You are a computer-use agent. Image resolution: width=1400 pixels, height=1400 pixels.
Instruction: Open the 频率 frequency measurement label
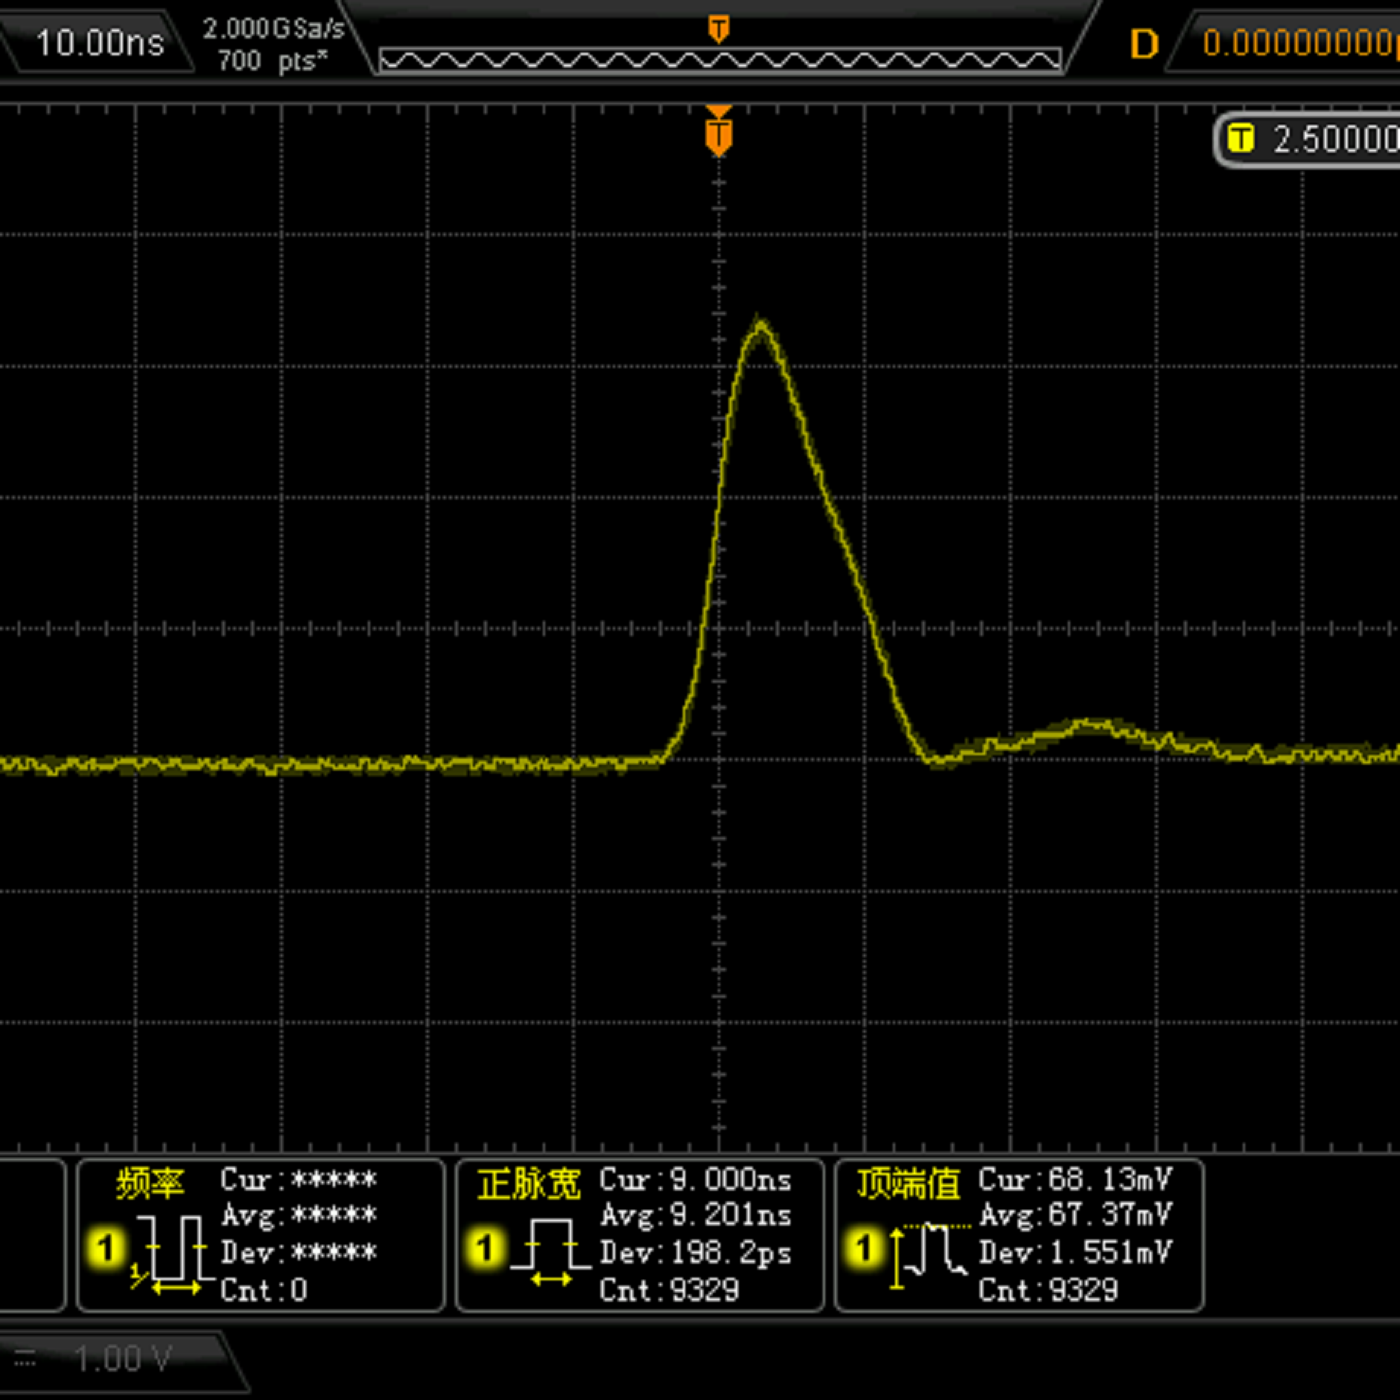point(150,1183)
